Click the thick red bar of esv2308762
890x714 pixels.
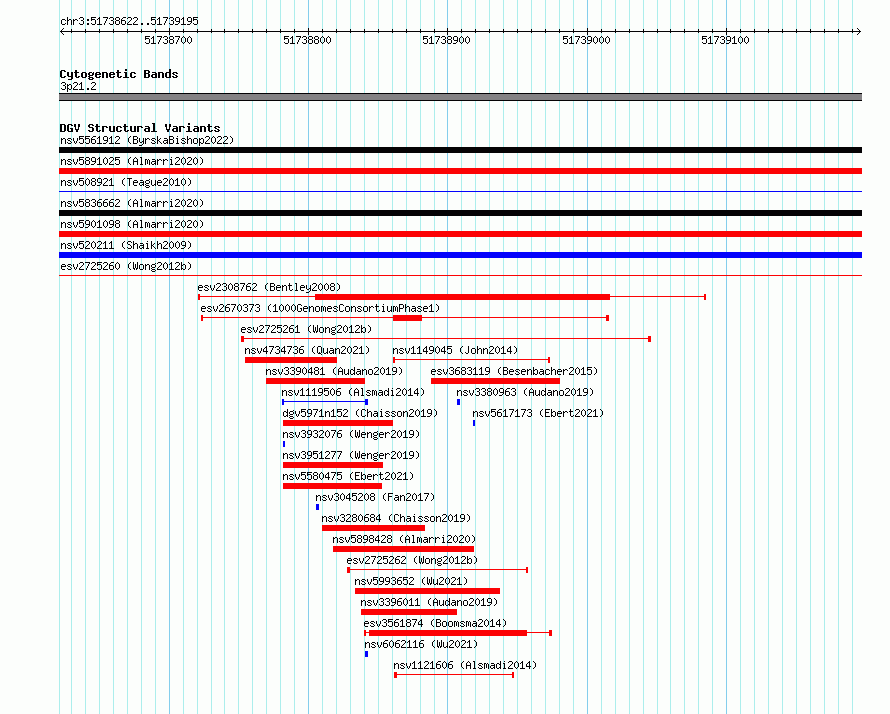(463, 297)
